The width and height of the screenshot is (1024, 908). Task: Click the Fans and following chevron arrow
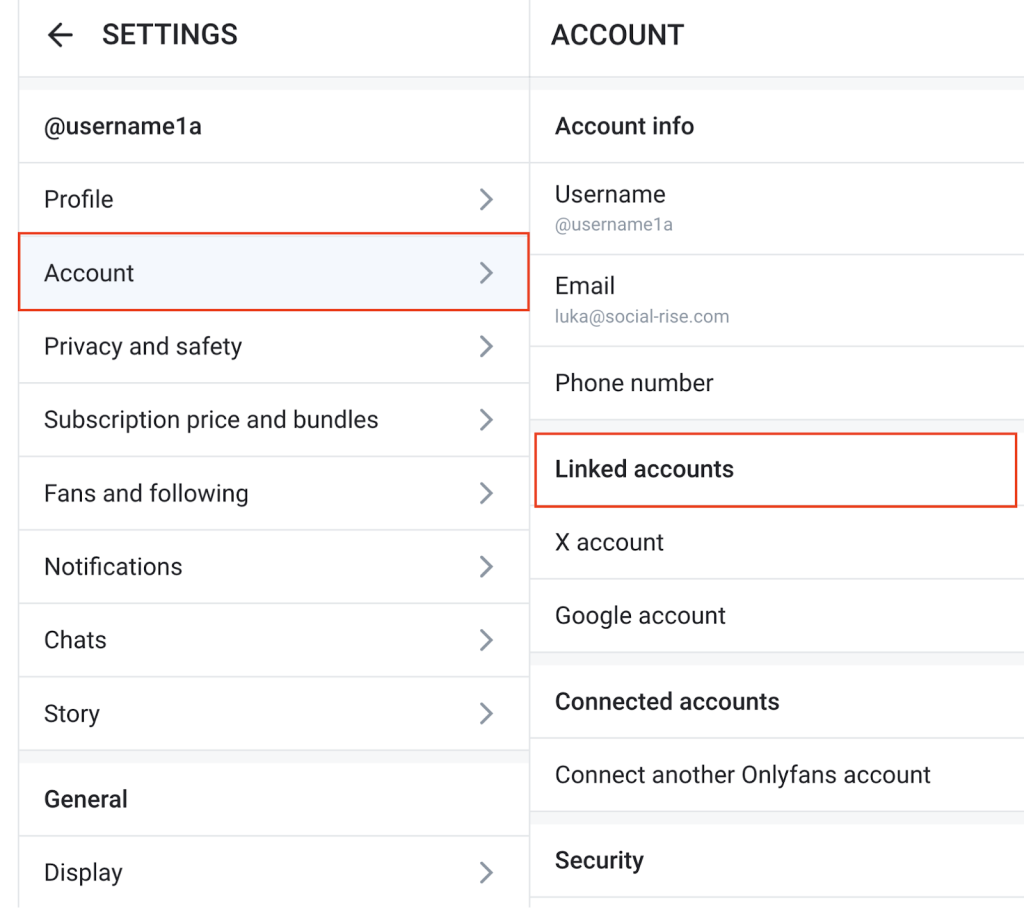(486, 493)
